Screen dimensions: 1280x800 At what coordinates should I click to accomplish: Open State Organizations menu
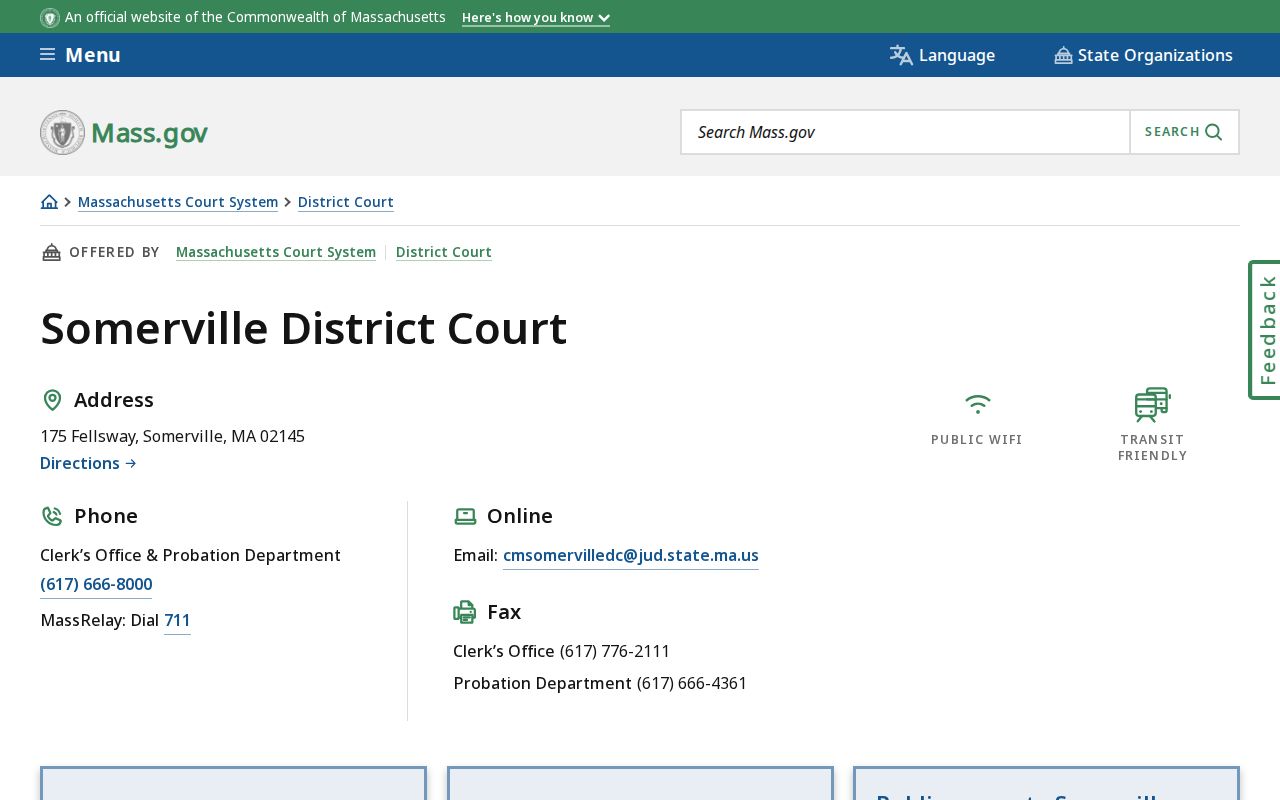click(1143, 55)
